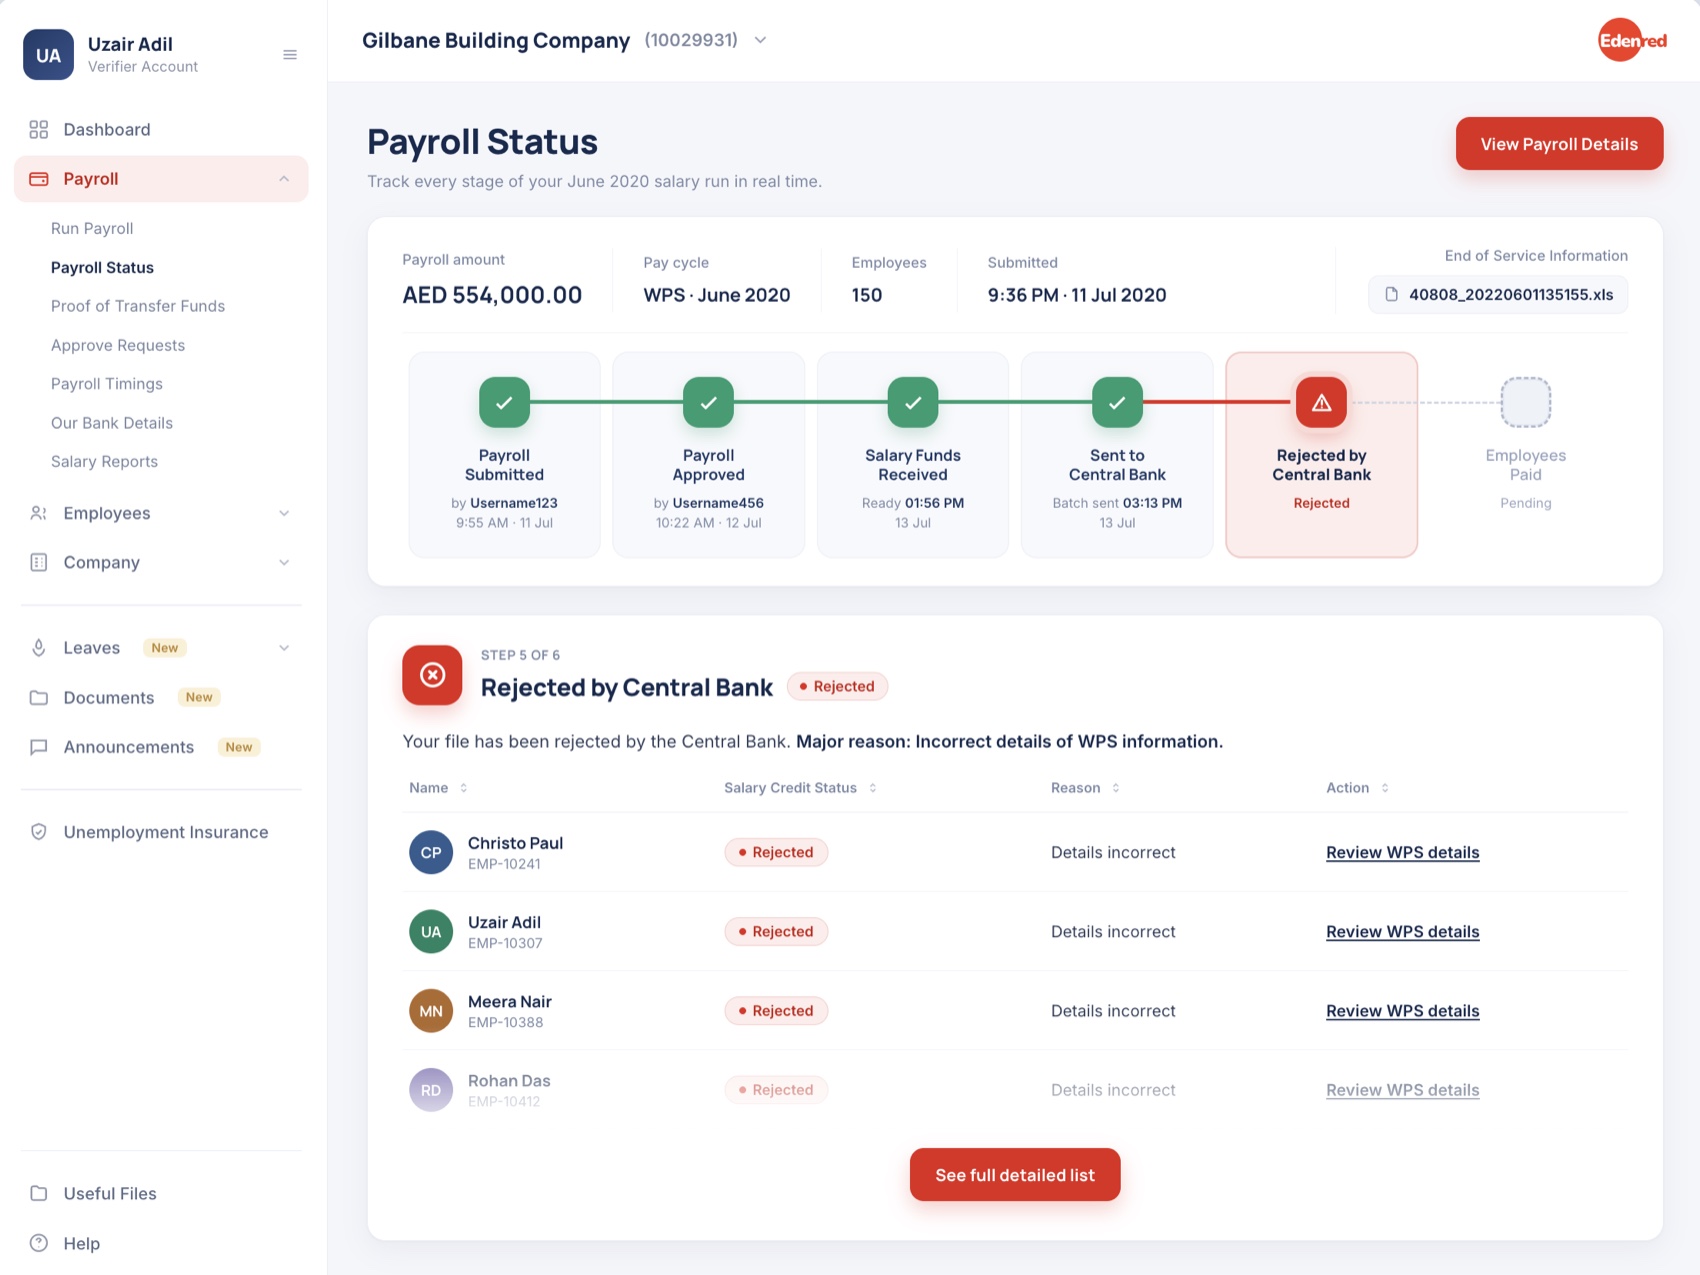Open Our Bank Details page
Screen dimensions: 1700x1275
(x=112, y=423)
